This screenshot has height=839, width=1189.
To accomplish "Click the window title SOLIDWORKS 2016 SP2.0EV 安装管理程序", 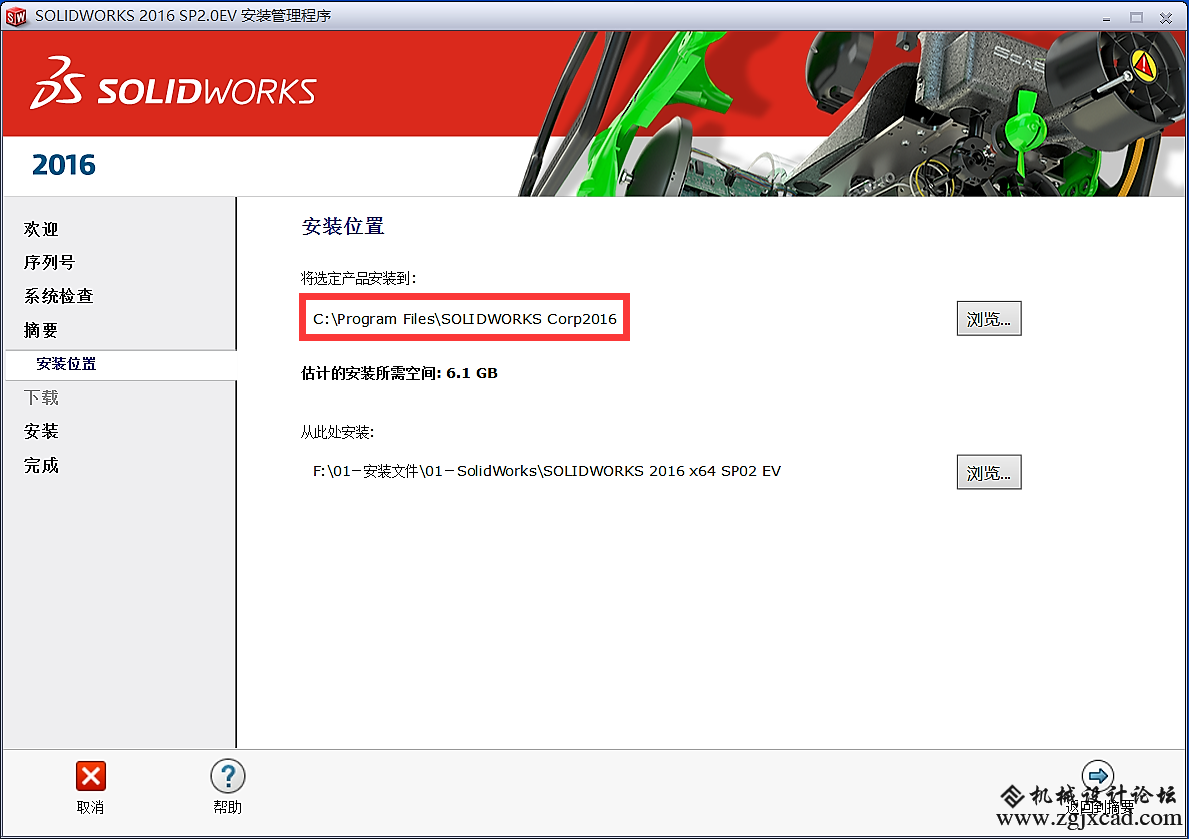I will point(183,16).
